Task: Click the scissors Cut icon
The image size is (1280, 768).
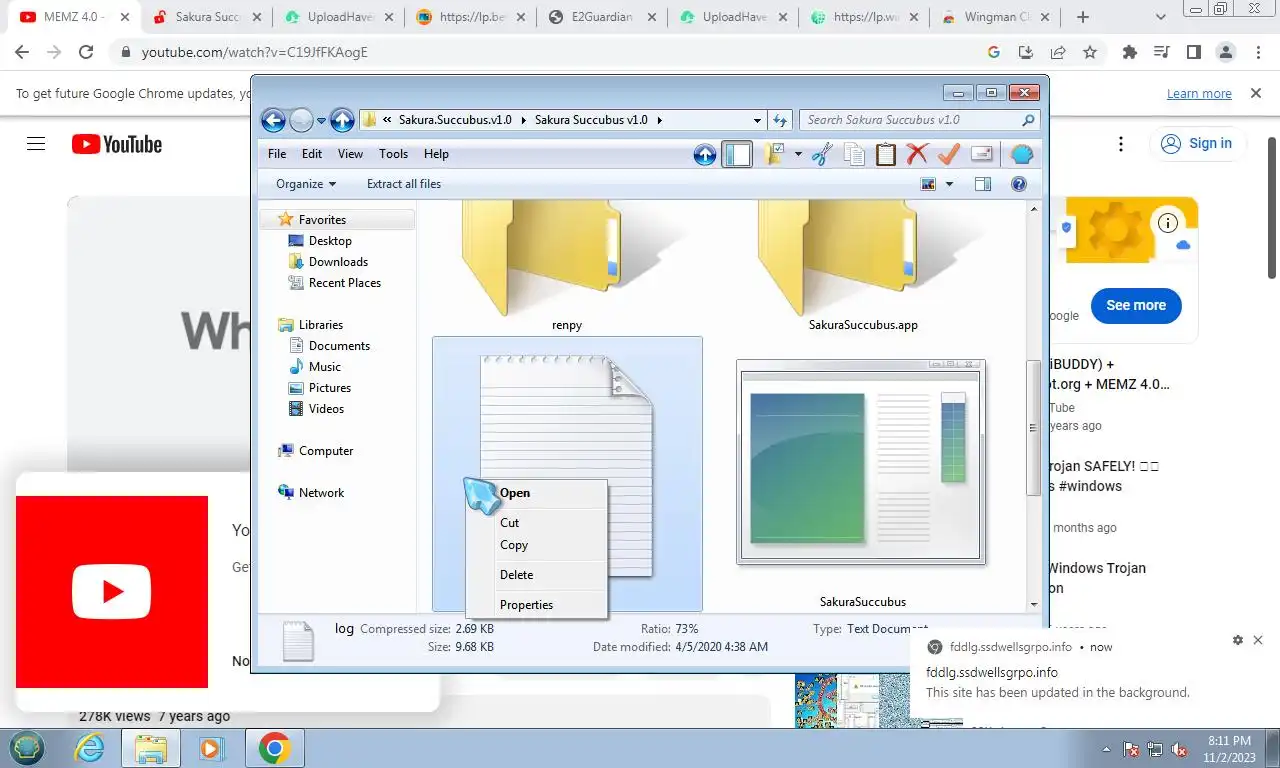Action: 822,154
